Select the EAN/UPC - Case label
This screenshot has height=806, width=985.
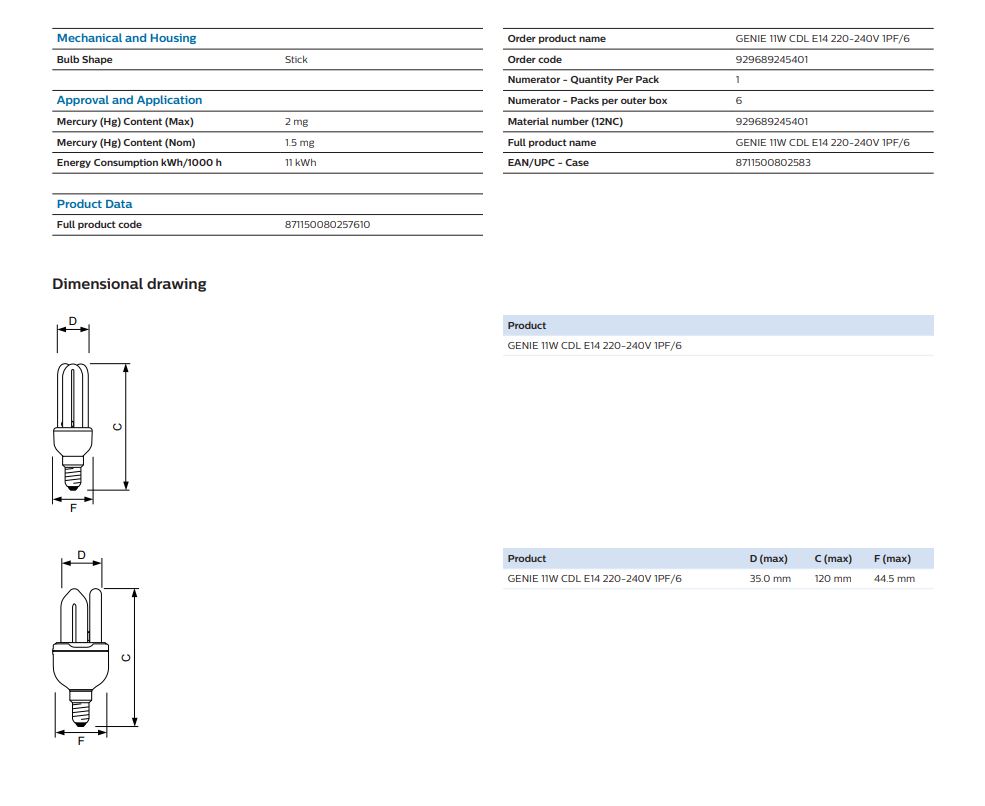[x=548, y=163]
